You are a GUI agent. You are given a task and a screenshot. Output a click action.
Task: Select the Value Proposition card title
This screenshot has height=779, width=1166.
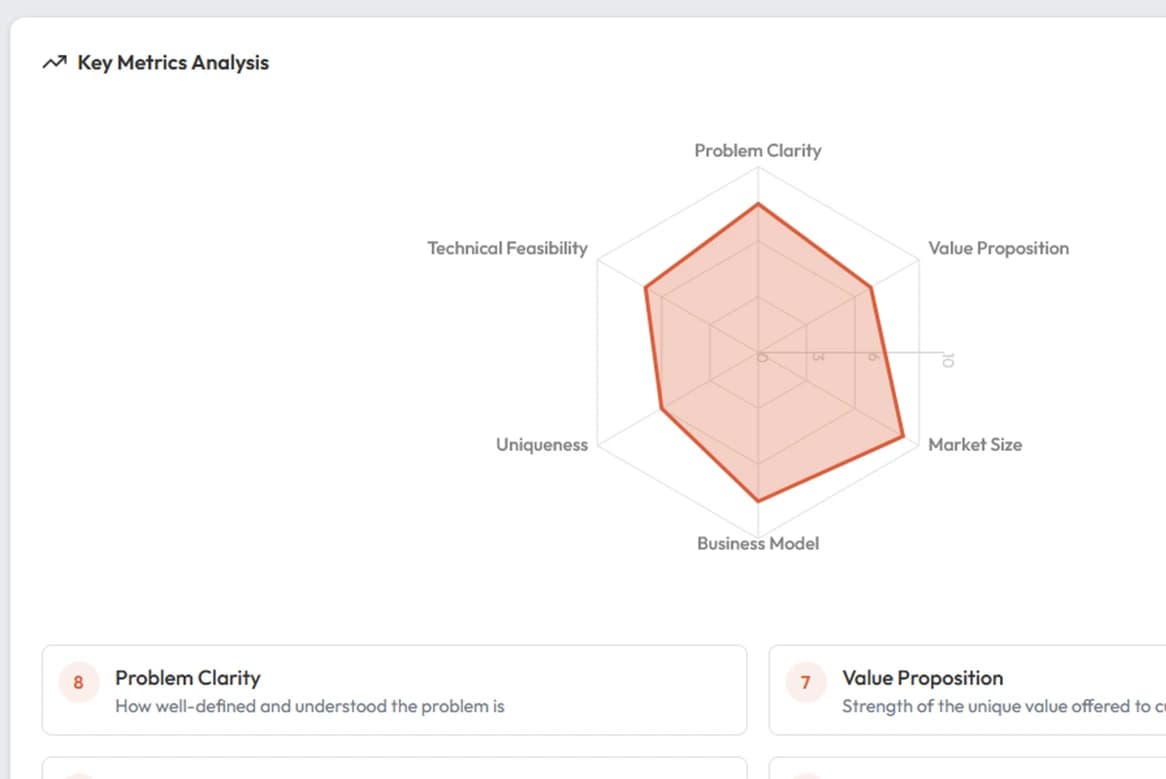pyautogui.click(x=922, y=678)
